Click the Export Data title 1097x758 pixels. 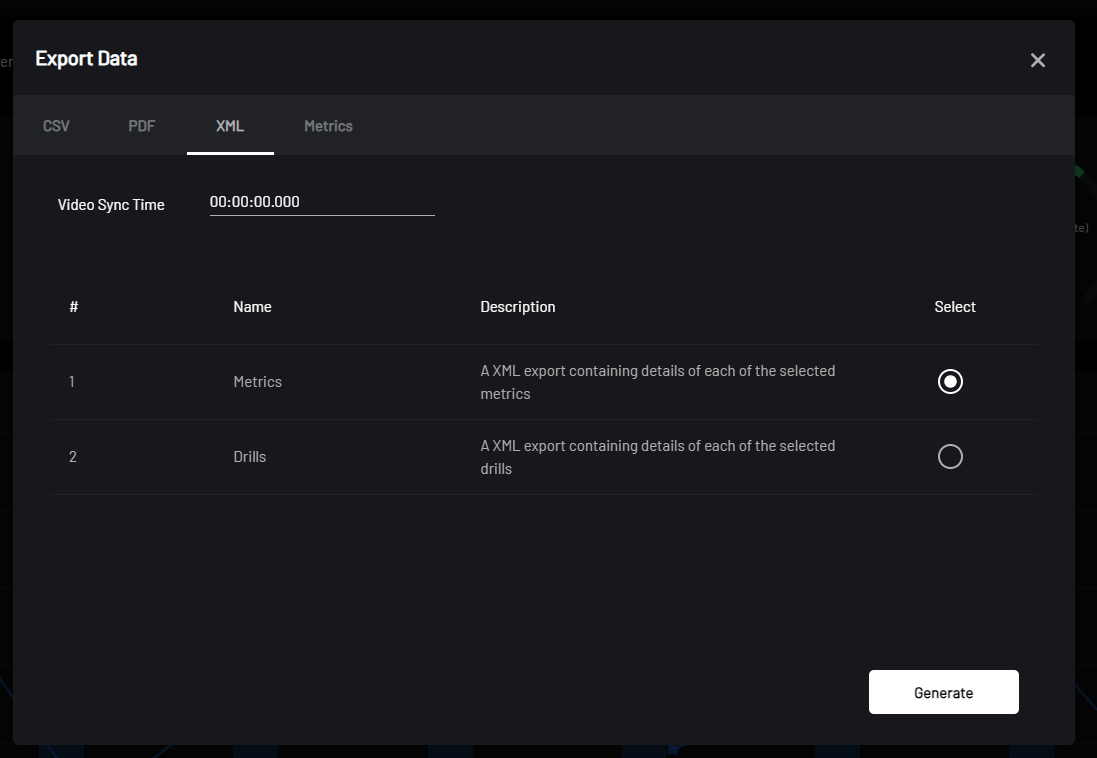click(x=86, y=59)
